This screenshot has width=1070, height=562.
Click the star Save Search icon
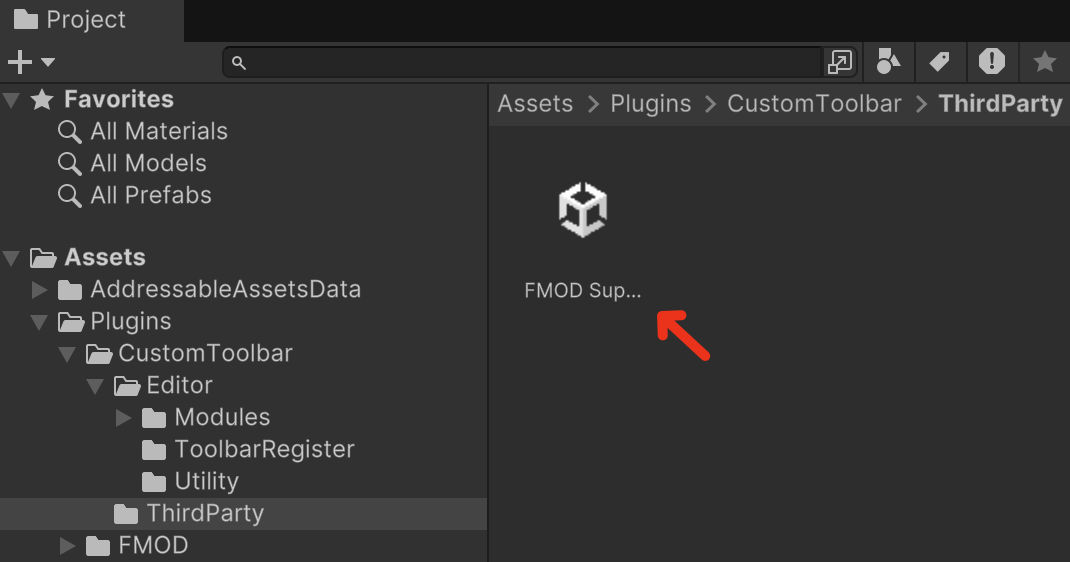[1044, 62]
